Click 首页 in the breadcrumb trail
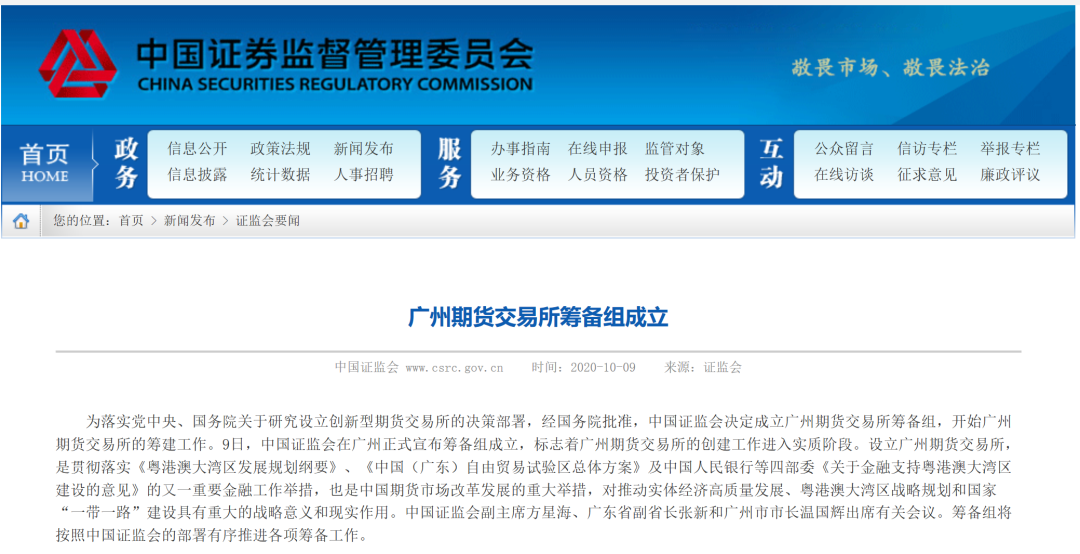The height and width of the screenshot is (554, 1080). 132,221
